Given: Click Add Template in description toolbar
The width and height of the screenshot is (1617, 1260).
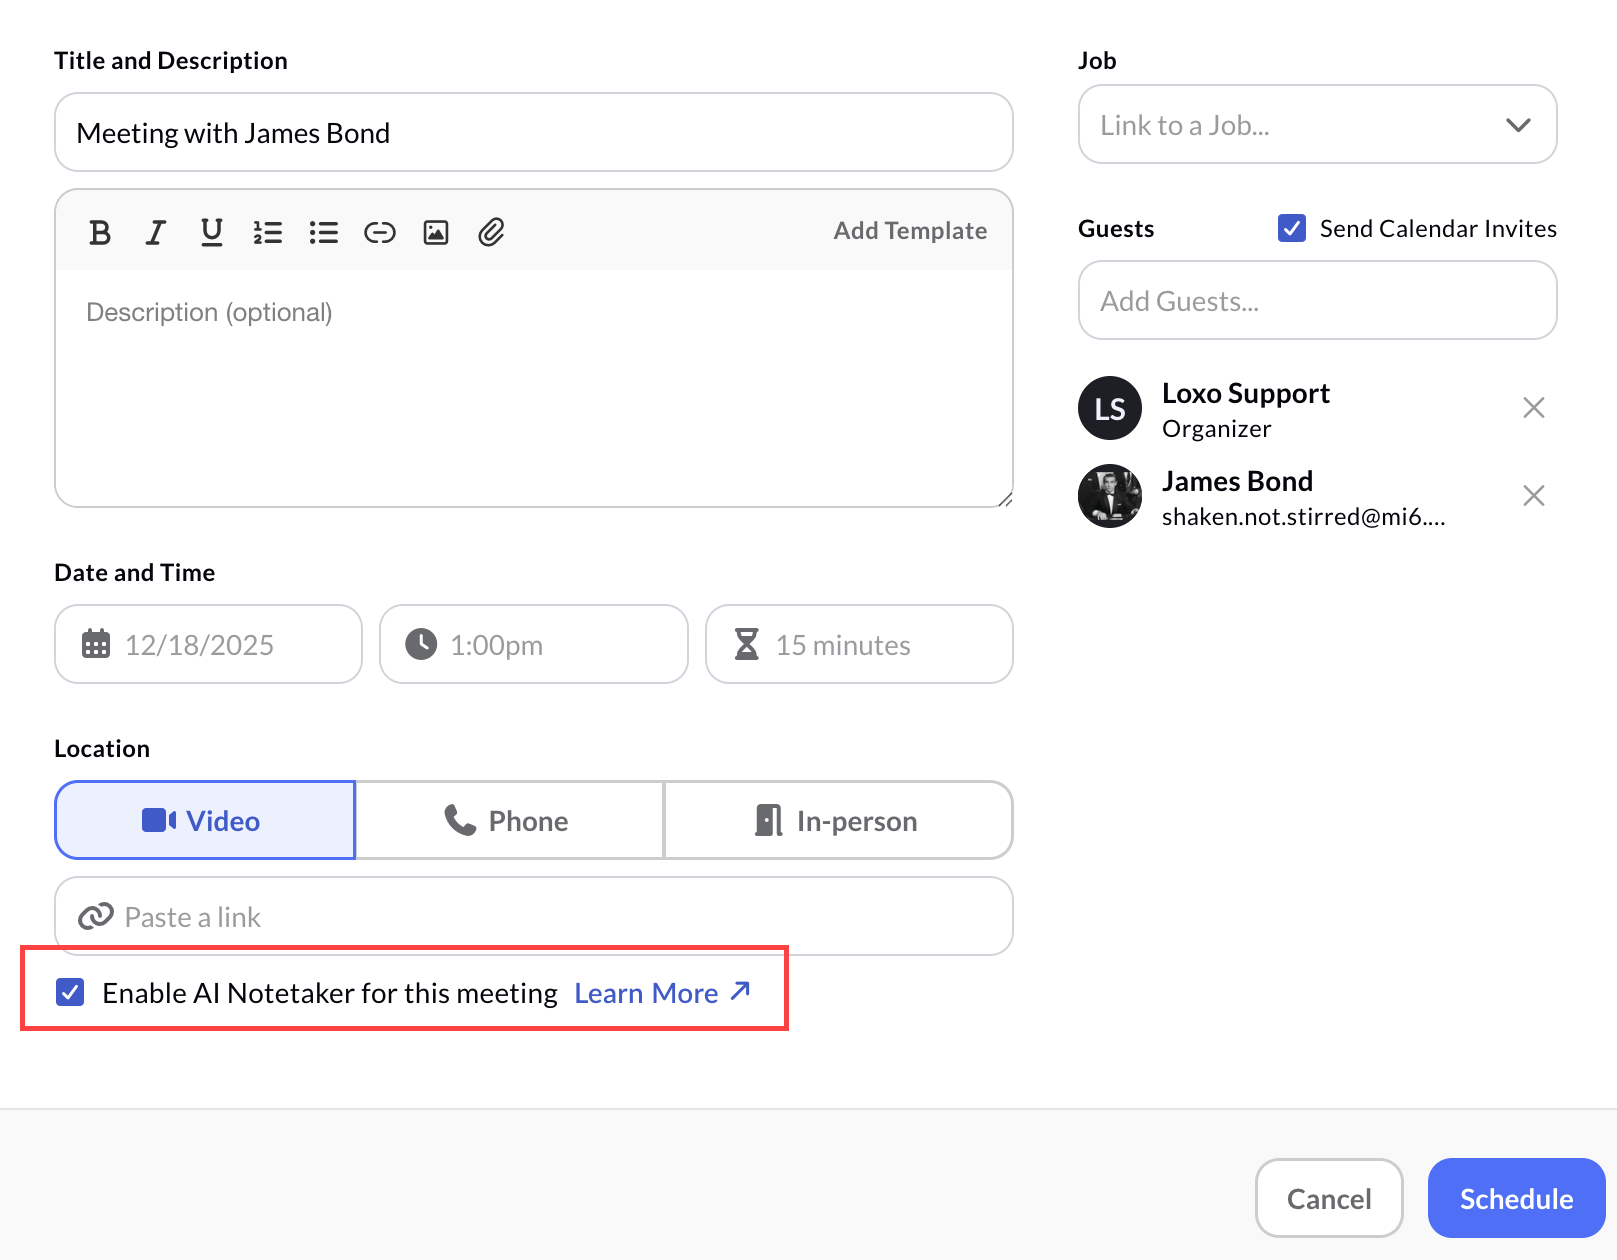Looking at the screenshot, I should [910, 230].
